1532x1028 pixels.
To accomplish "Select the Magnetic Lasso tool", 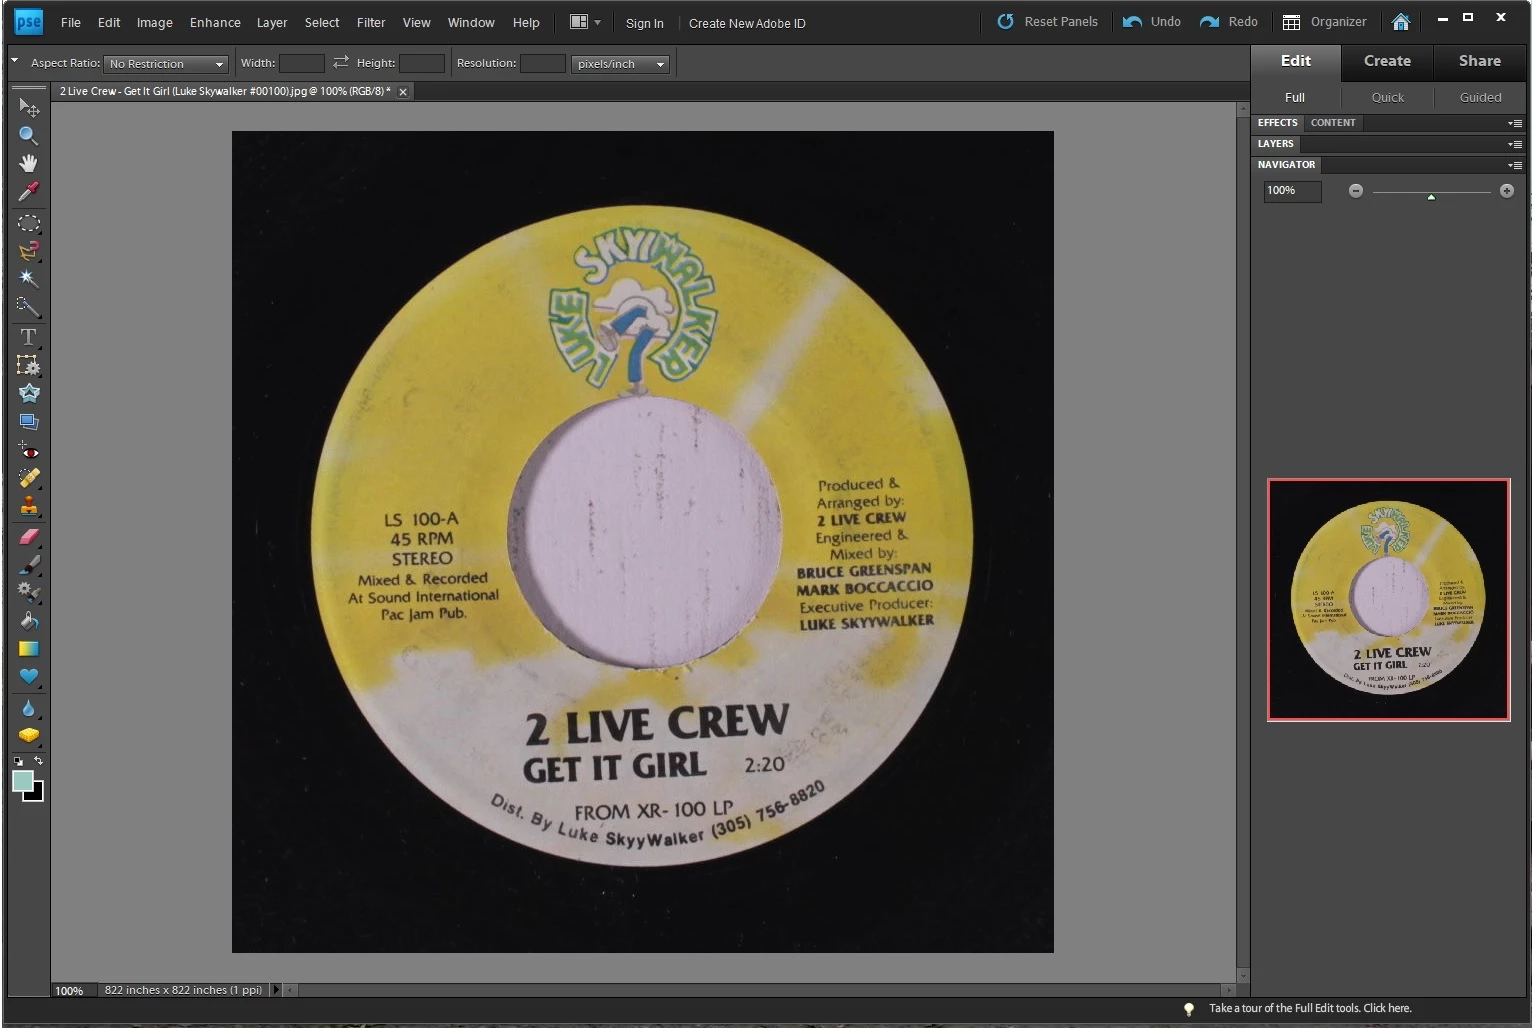I will 28,251.
